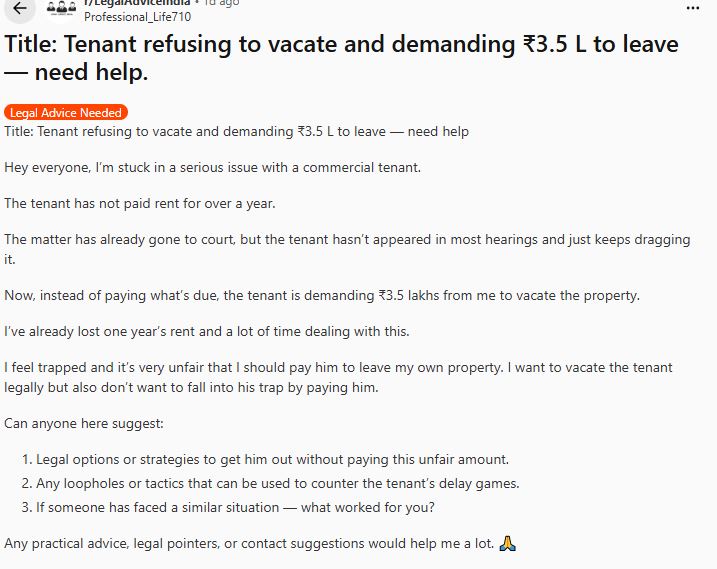
Task: Open the r/LegalAdviceIndia subreddit link
Action: click(x=135, y=3)
